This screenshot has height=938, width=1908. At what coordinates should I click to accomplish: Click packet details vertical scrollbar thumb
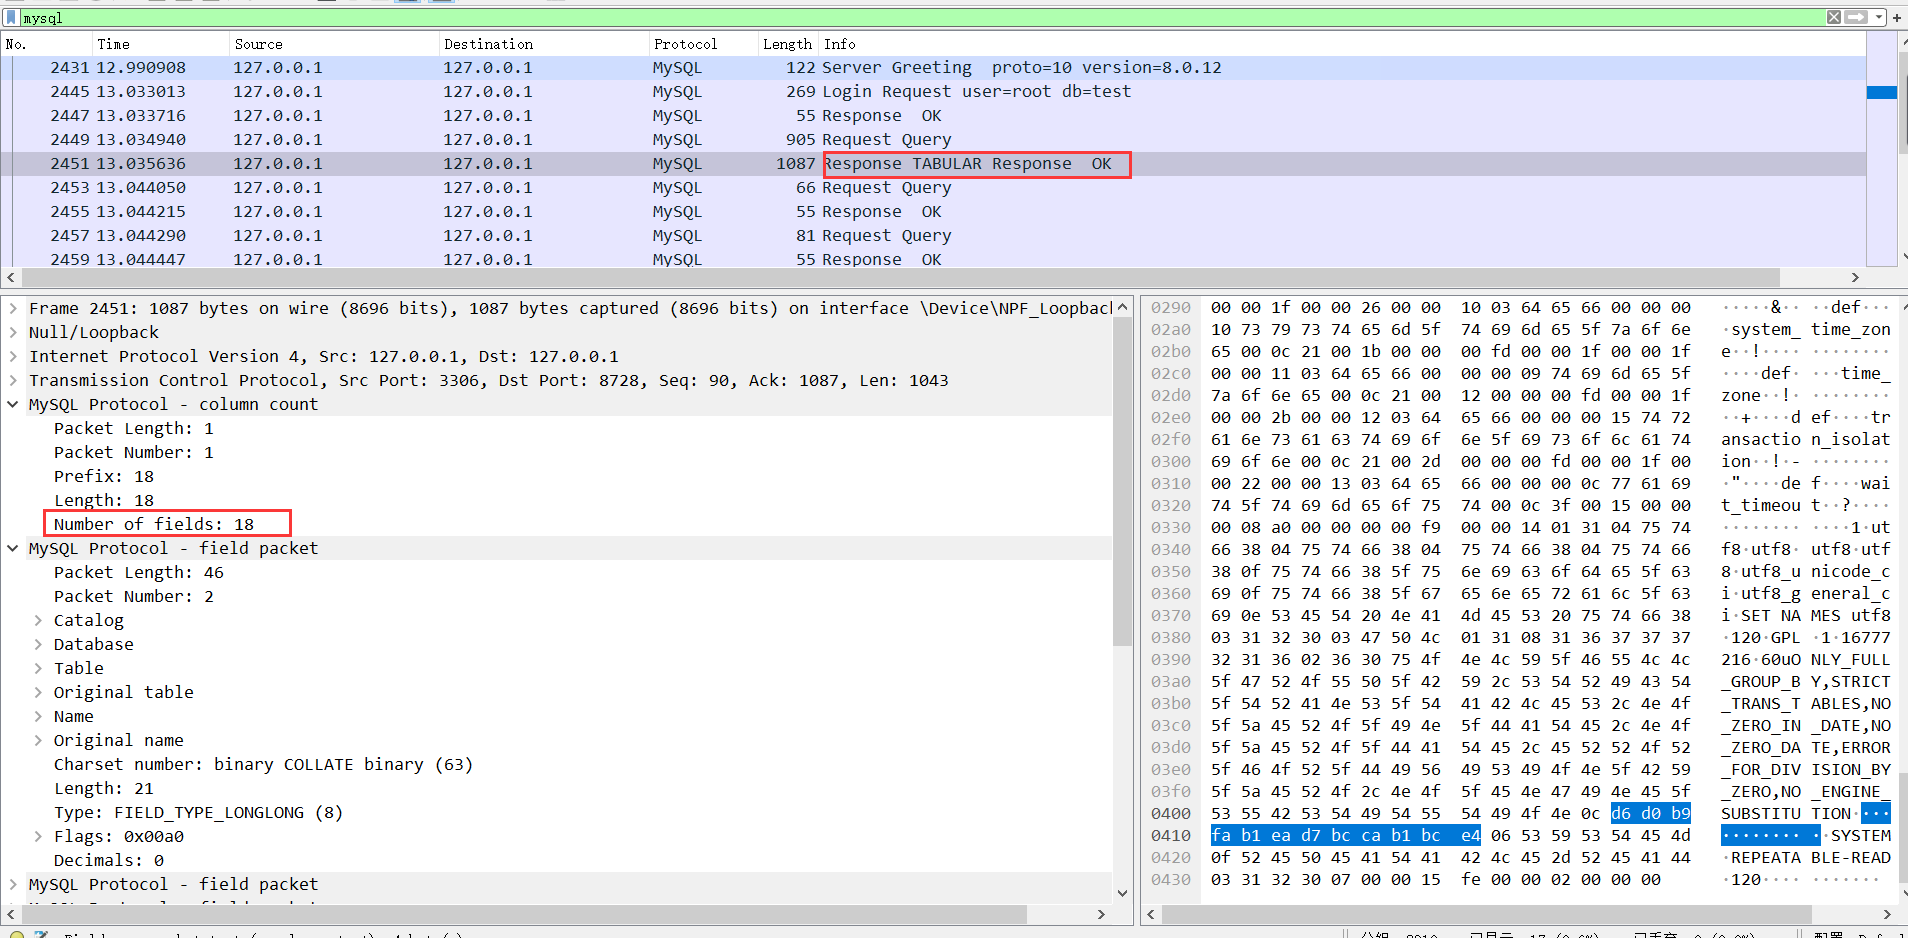click(x=1122, y=480)
